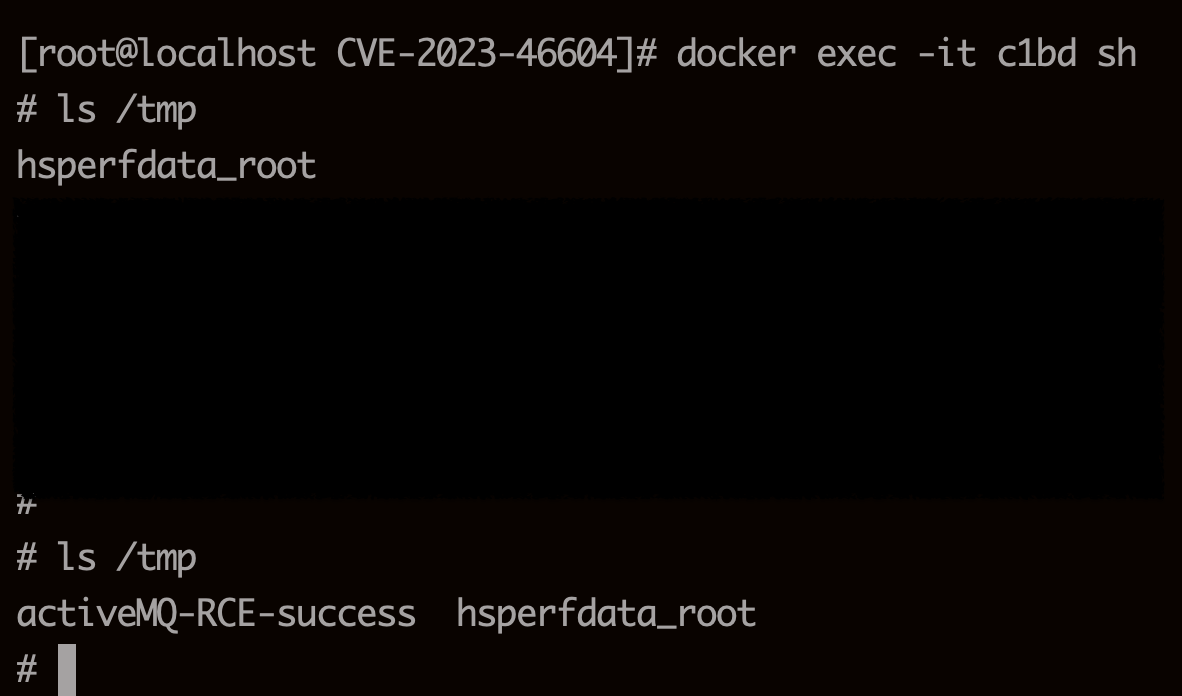1182x696 pixels.
Task: Click ls in the second ls command
Action: click(x=77, y=557)
